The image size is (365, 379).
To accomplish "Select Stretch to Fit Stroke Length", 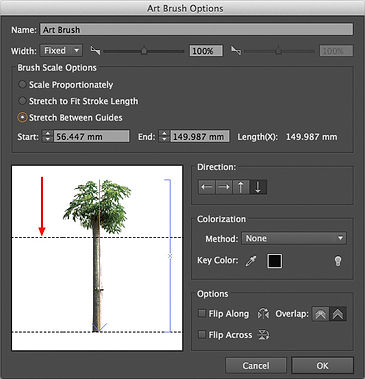I will coord(22,101).
